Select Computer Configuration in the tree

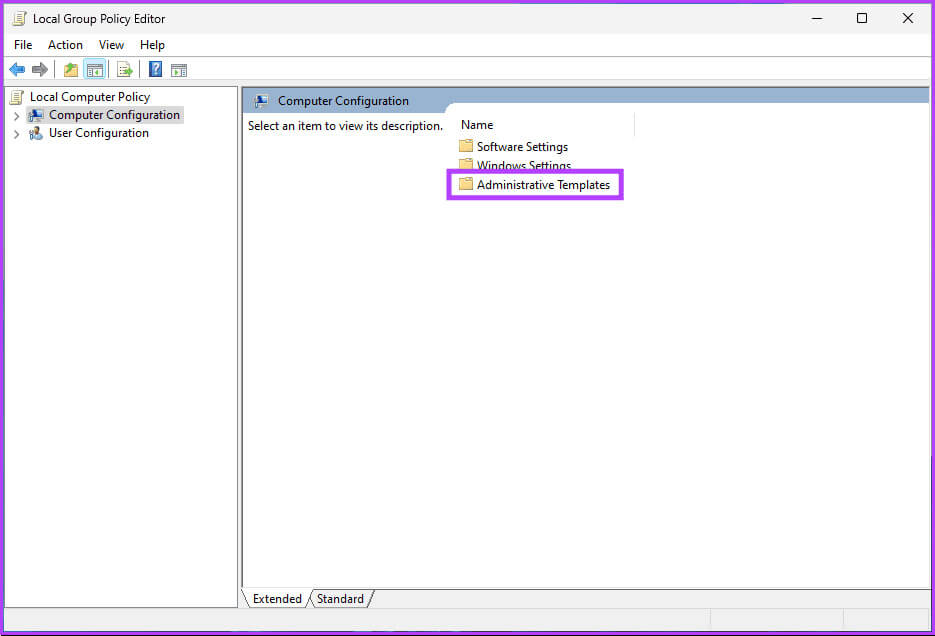click(114, 115)
